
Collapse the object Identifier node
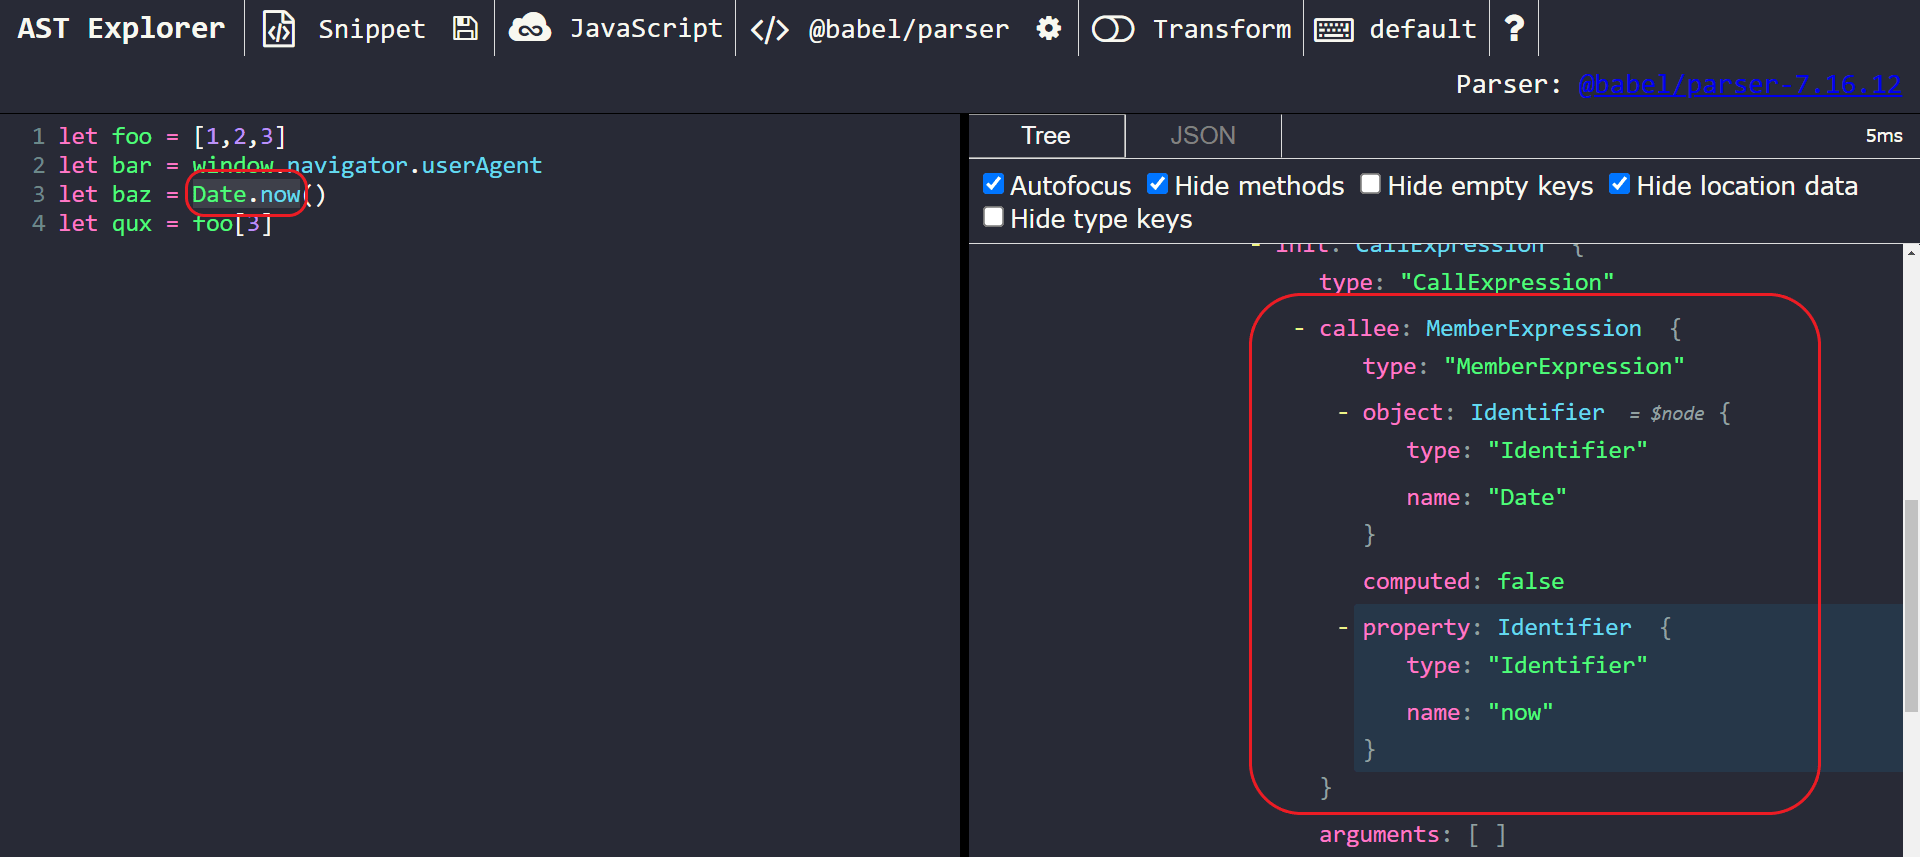coord(1342,413)
